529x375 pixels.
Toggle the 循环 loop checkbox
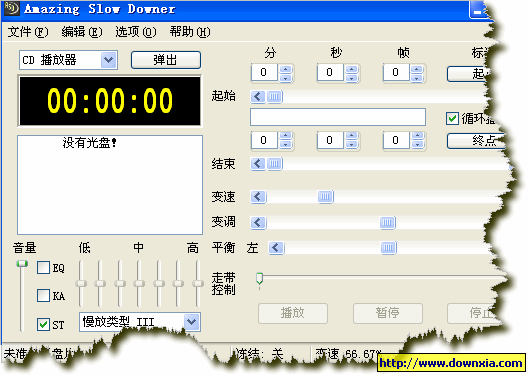tap(452, 119)
